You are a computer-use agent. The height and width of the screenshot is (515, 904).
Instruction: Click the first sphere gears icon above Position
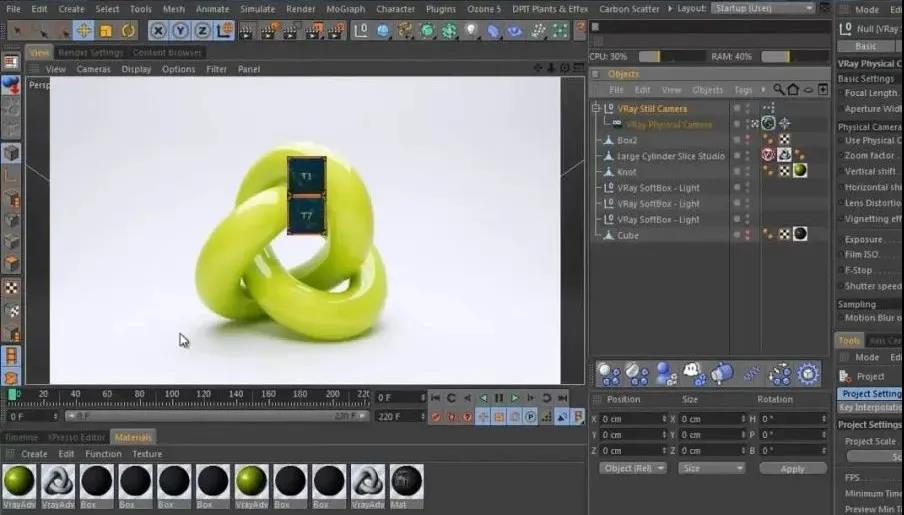609,374
